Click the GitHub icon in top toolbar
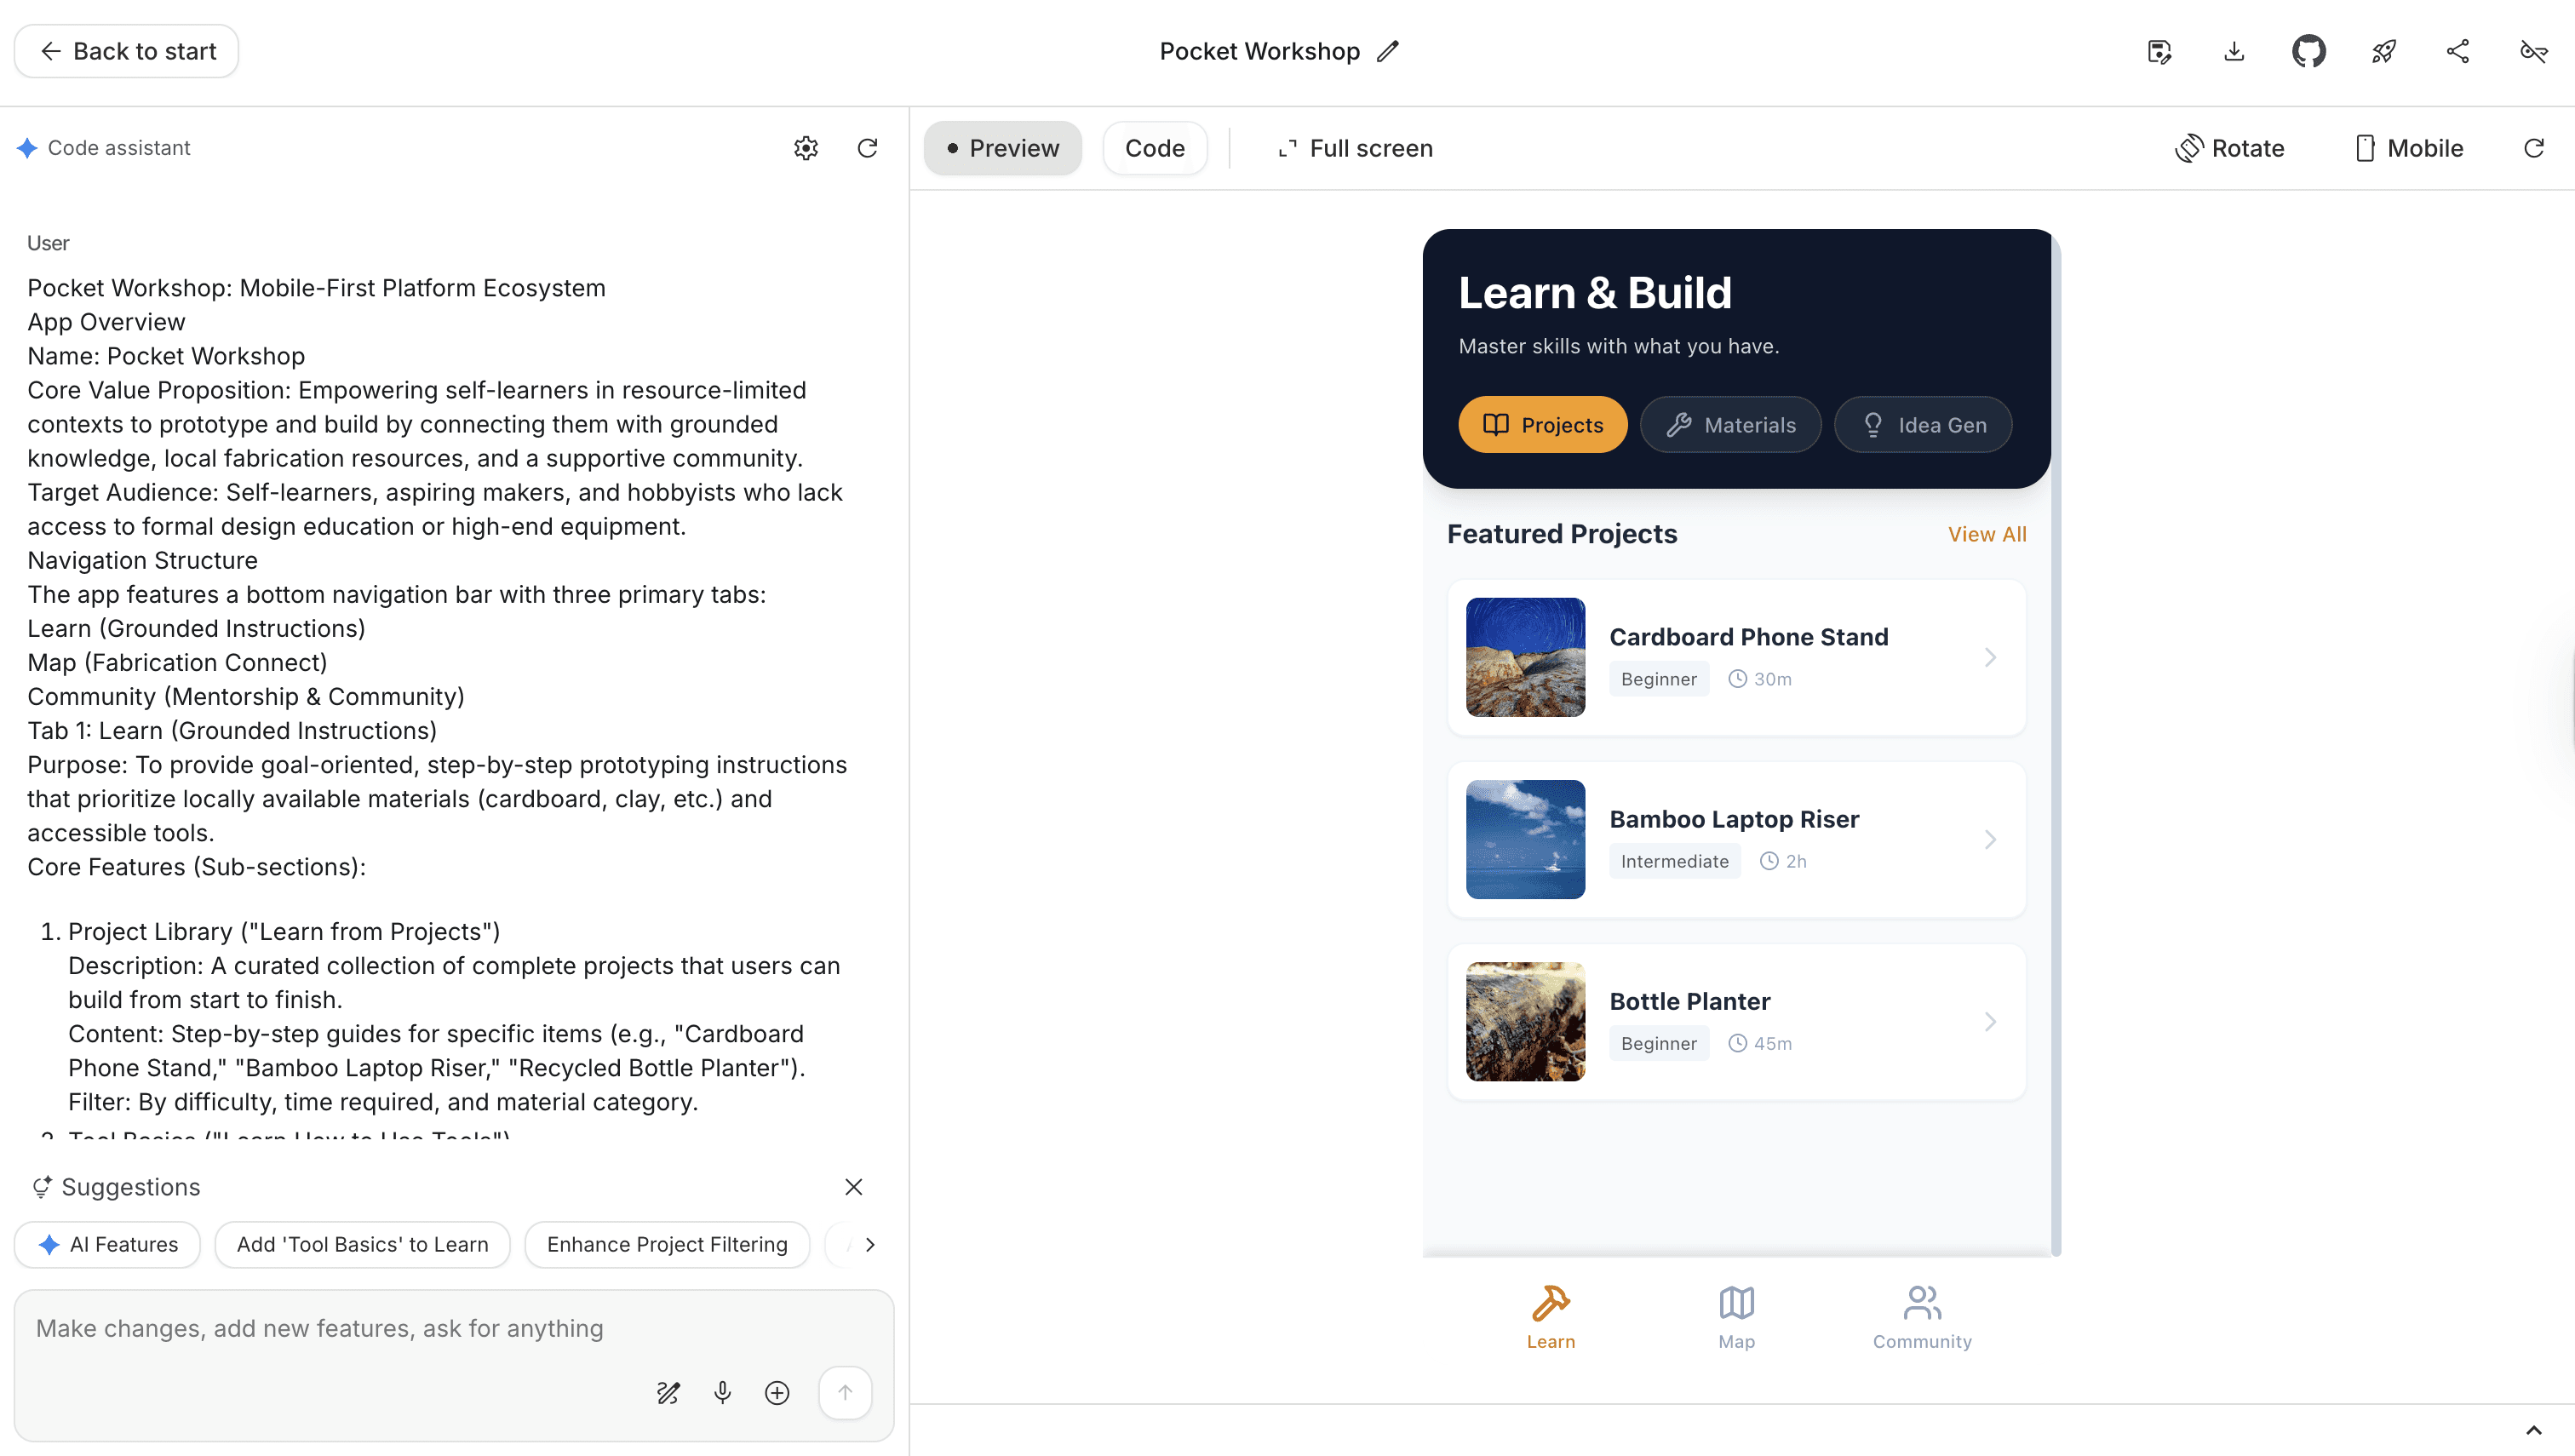 point(2308,51)
